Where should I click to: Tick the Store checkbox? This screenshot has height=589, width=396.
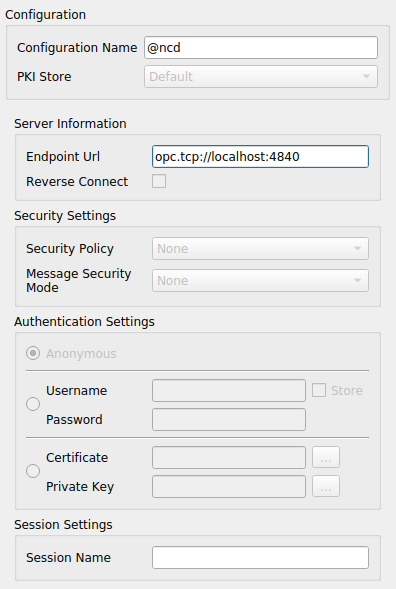pos(319,390)
